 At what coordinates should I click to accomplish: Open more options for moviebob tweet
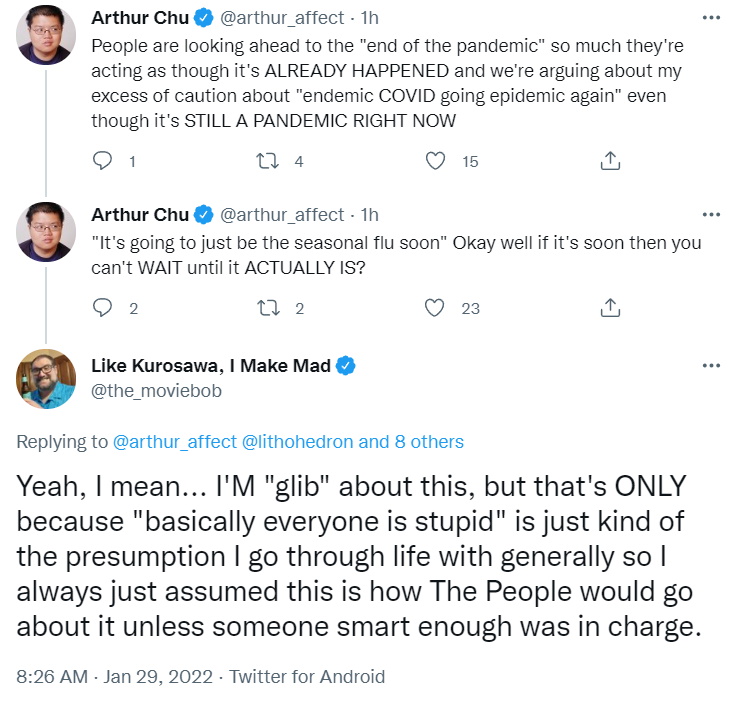tap(711, 366)
